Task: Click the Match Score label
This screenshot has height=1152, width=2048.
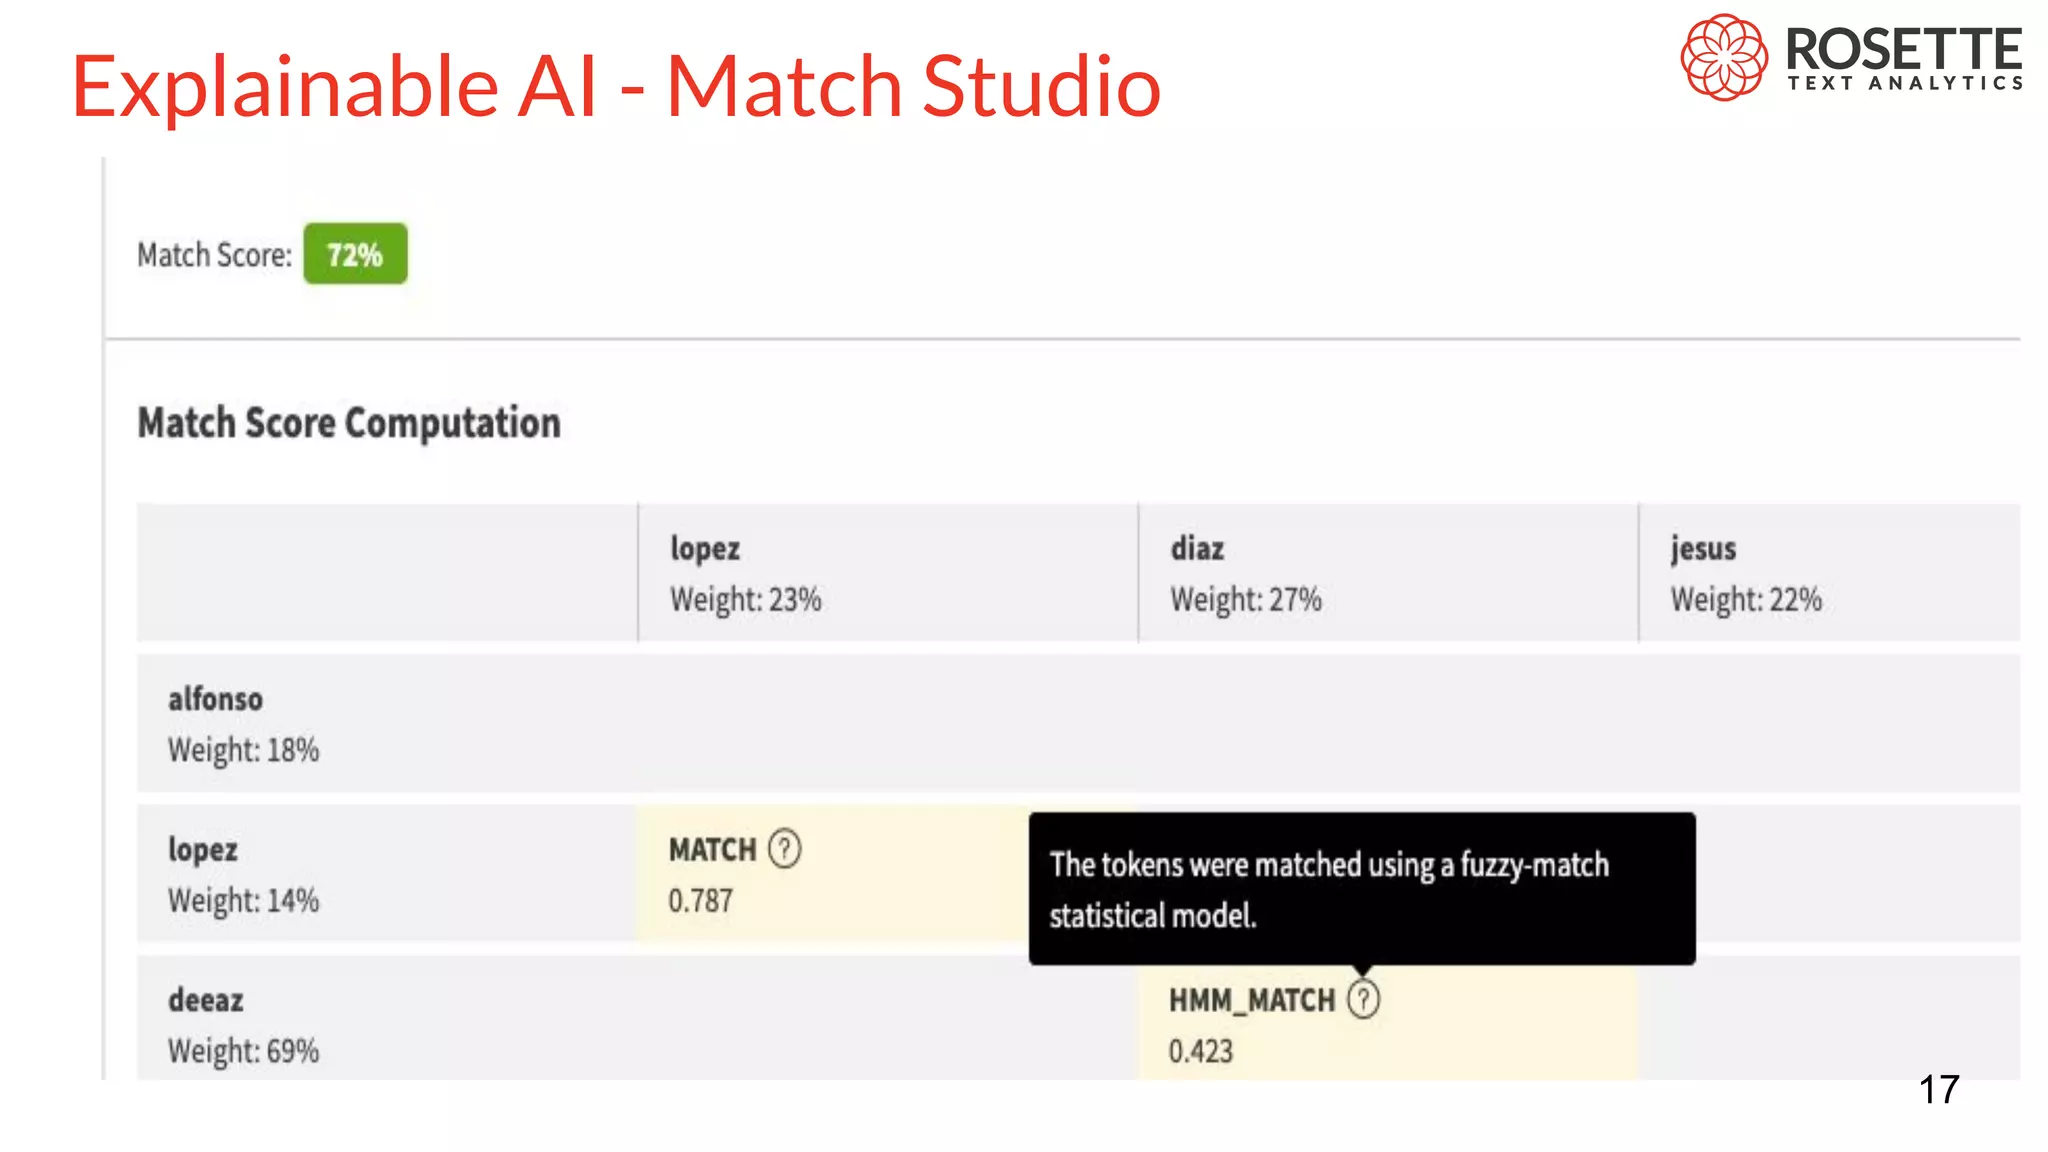Action: tap(214, 255)
